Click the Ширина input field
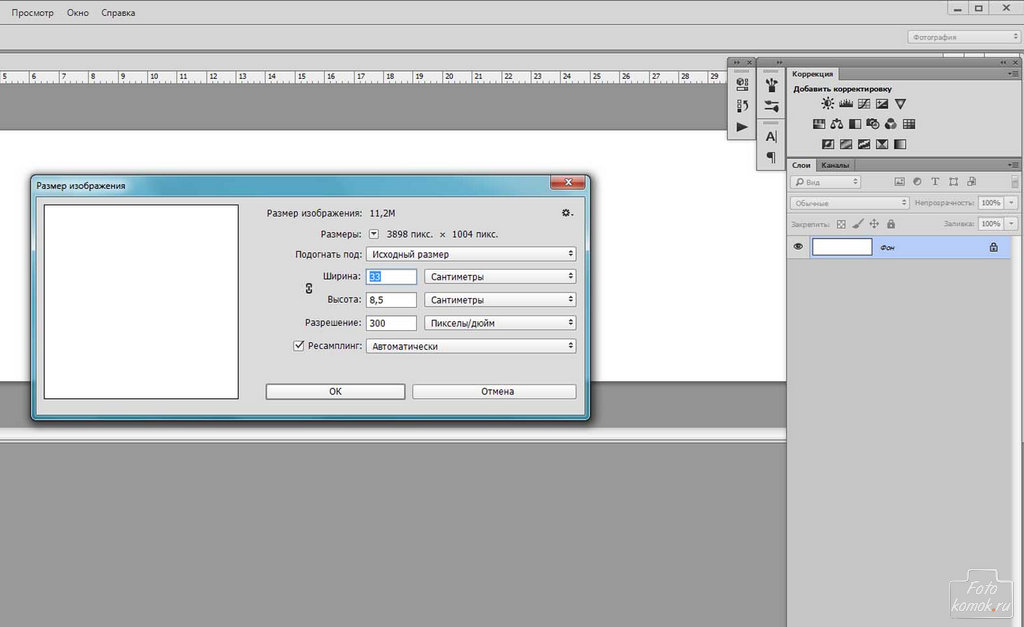Screen dimensions: 1024x627 coord(391,276)
